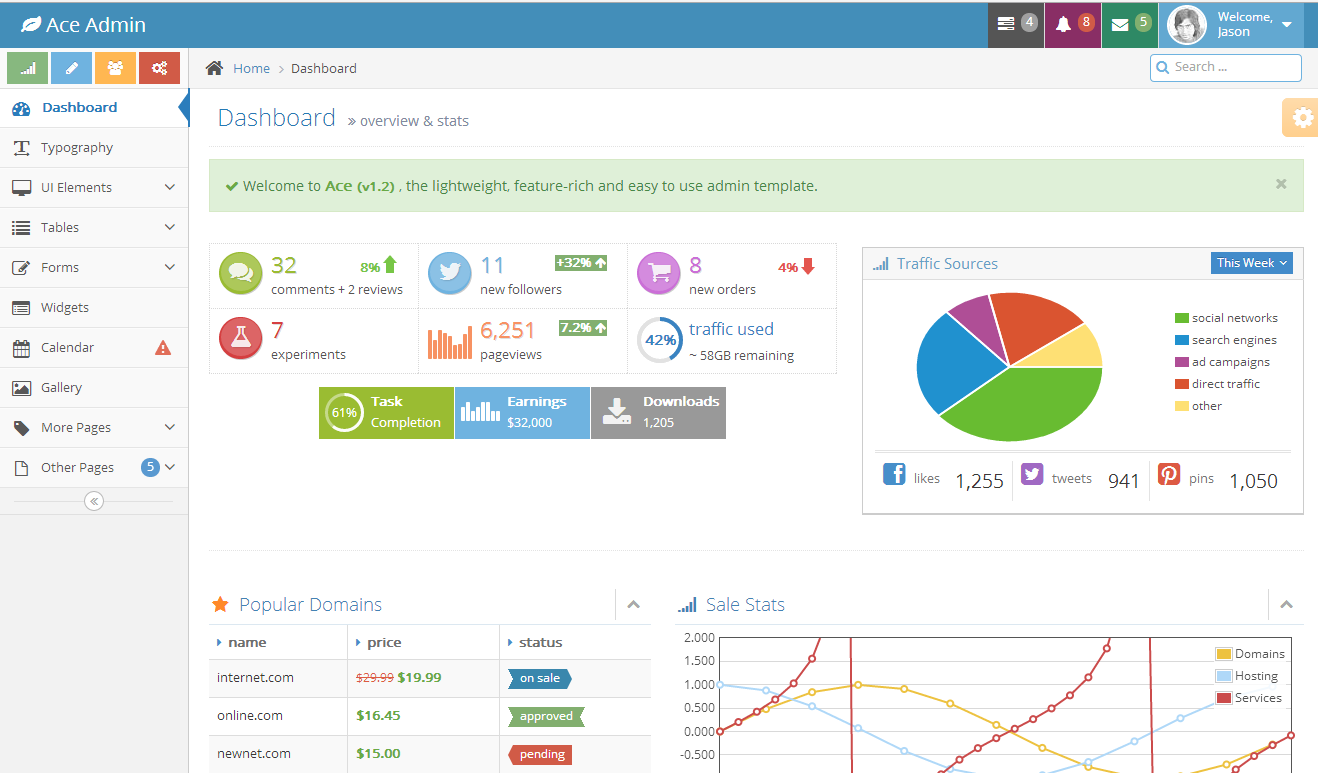Screen dimensions: 1318x773
Task: Open Gallery in the sidebar
Action: (94, 387)
